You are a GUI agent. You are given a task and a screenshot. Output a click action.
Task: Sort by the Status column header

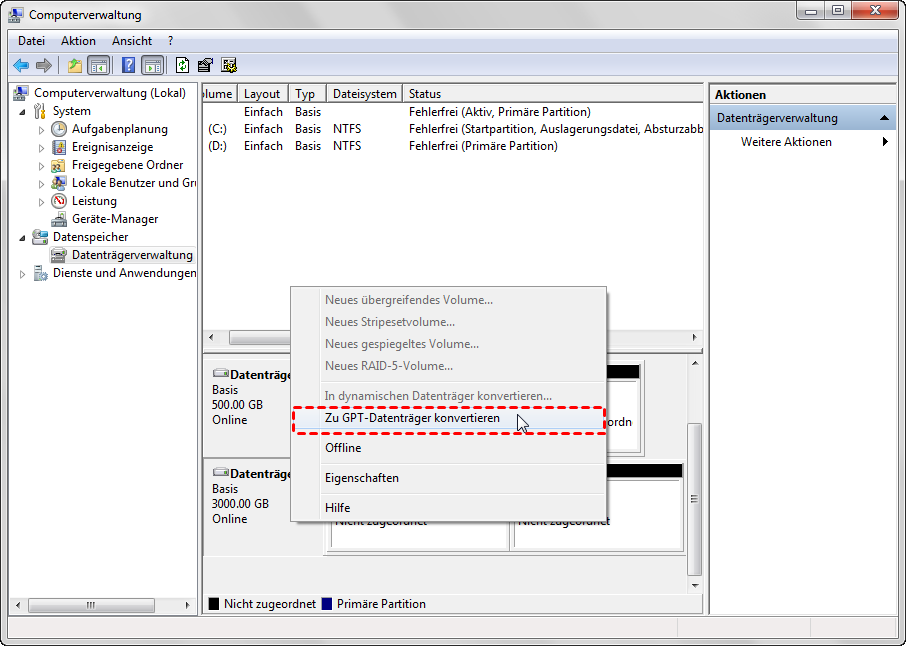click(552, 94)
